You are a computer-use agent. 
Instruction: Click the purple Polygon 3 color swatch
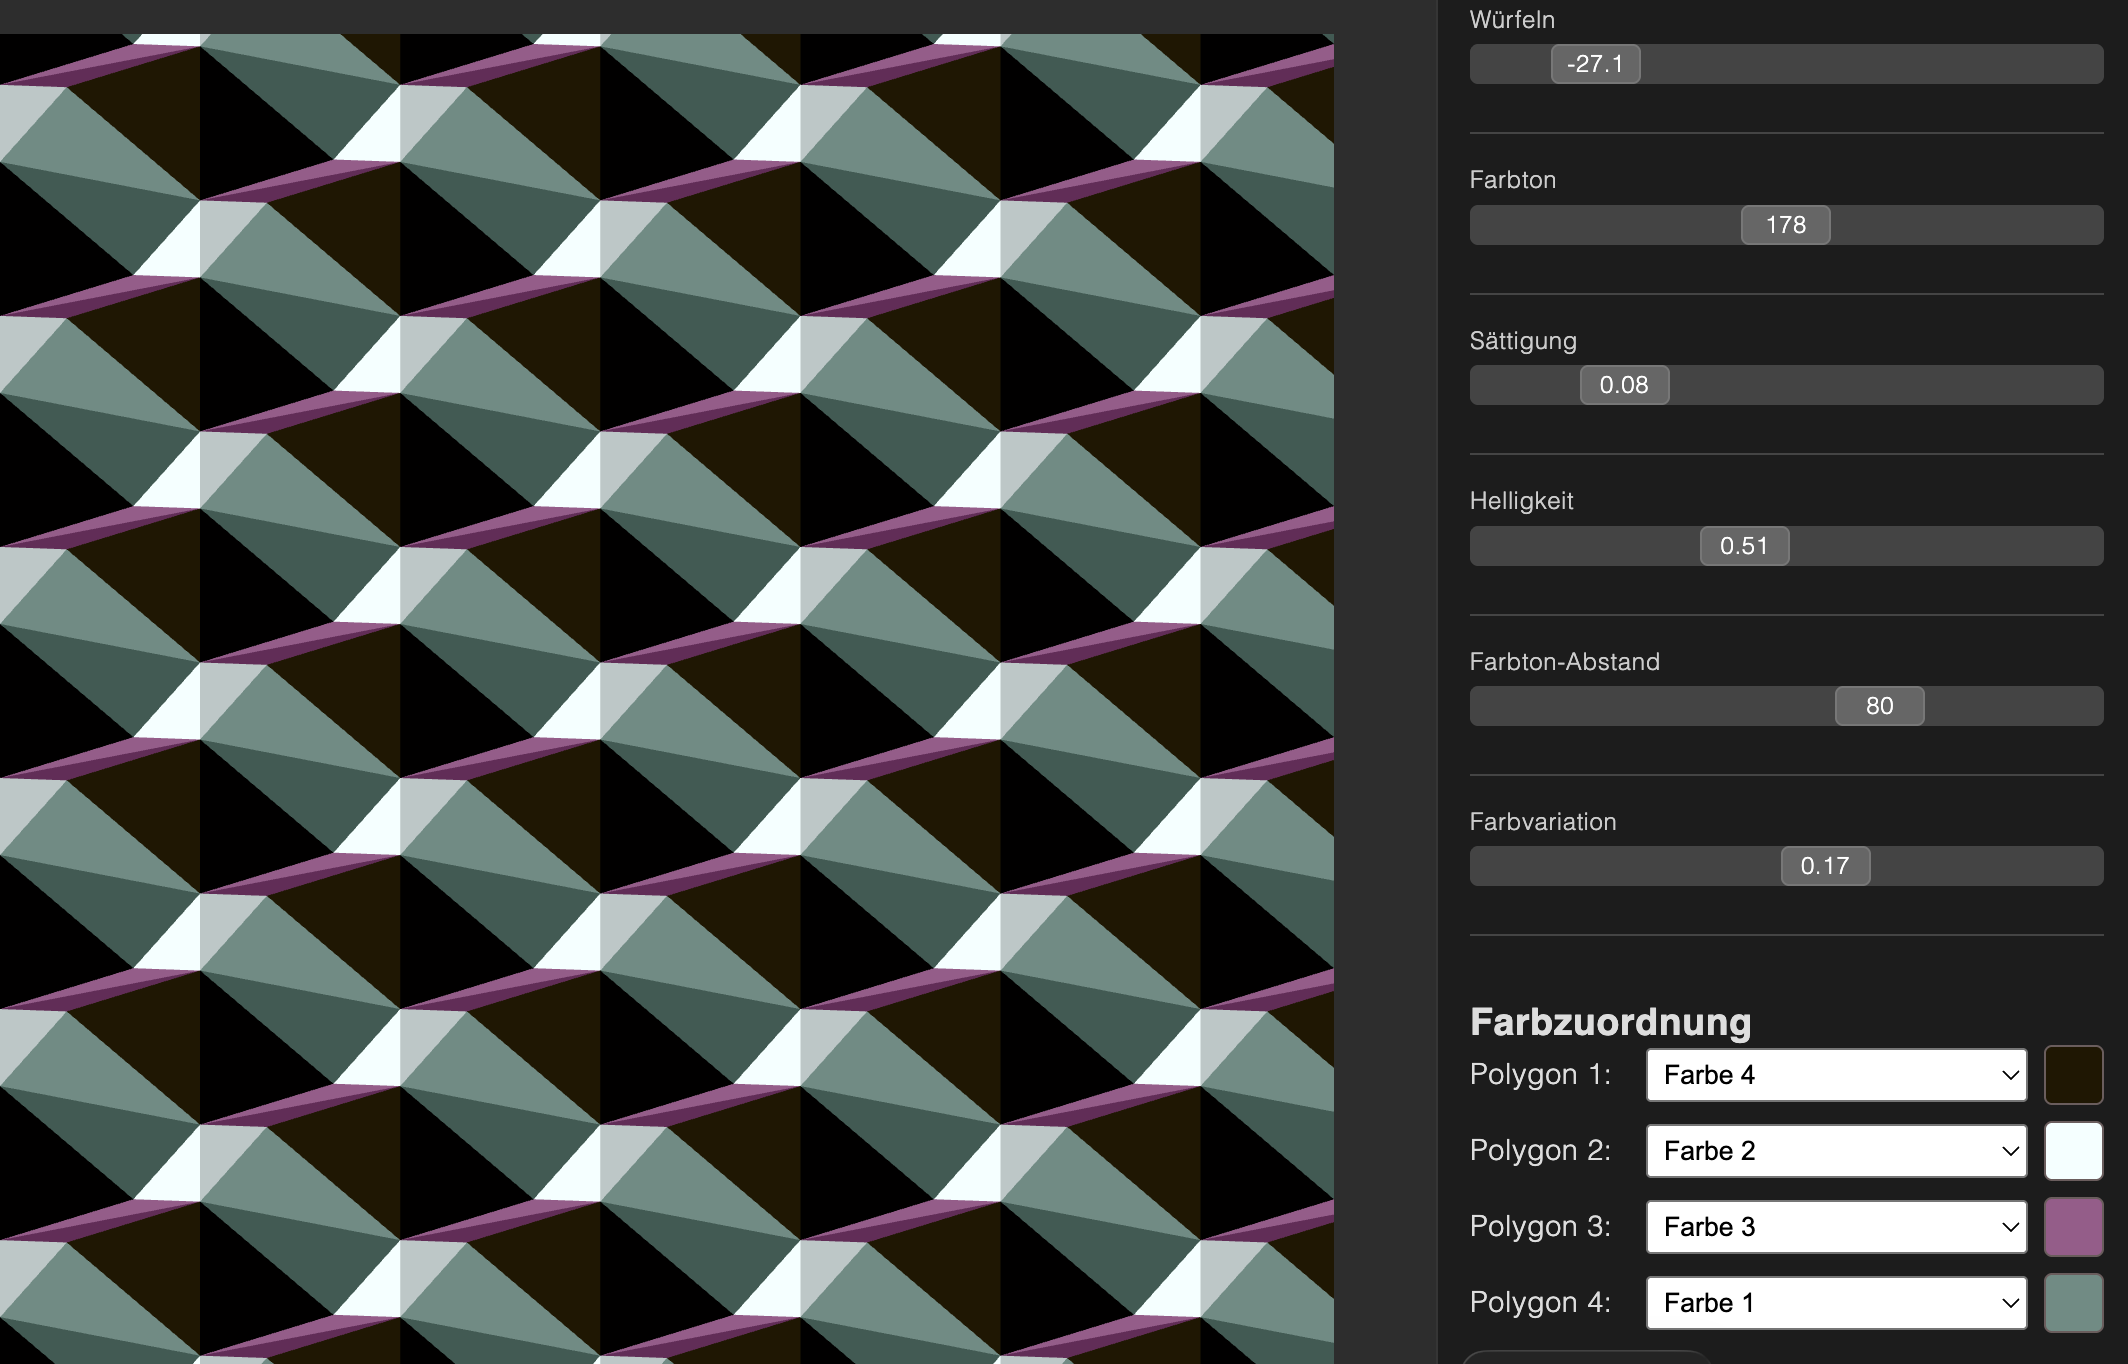2073,1227
